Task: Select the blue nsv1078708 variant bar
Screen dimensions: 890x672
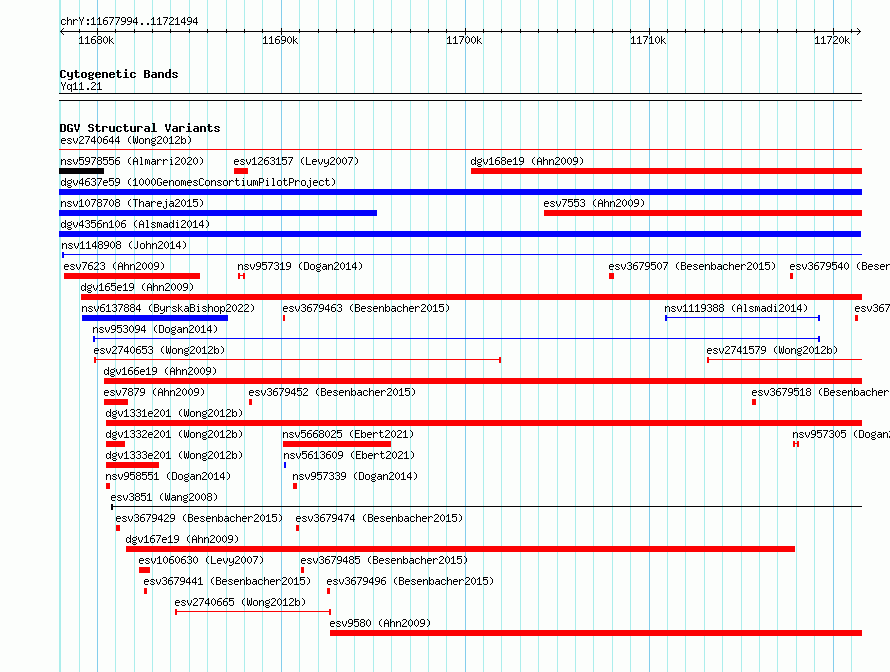Action: point(218,213)
